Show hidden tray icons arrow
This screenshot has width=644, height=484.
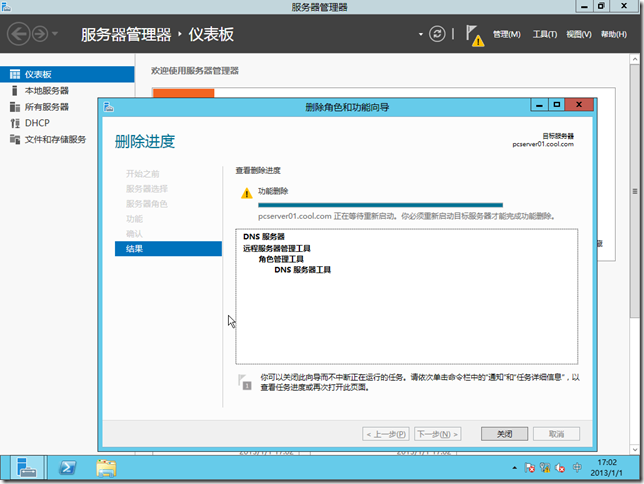(515, 468)
